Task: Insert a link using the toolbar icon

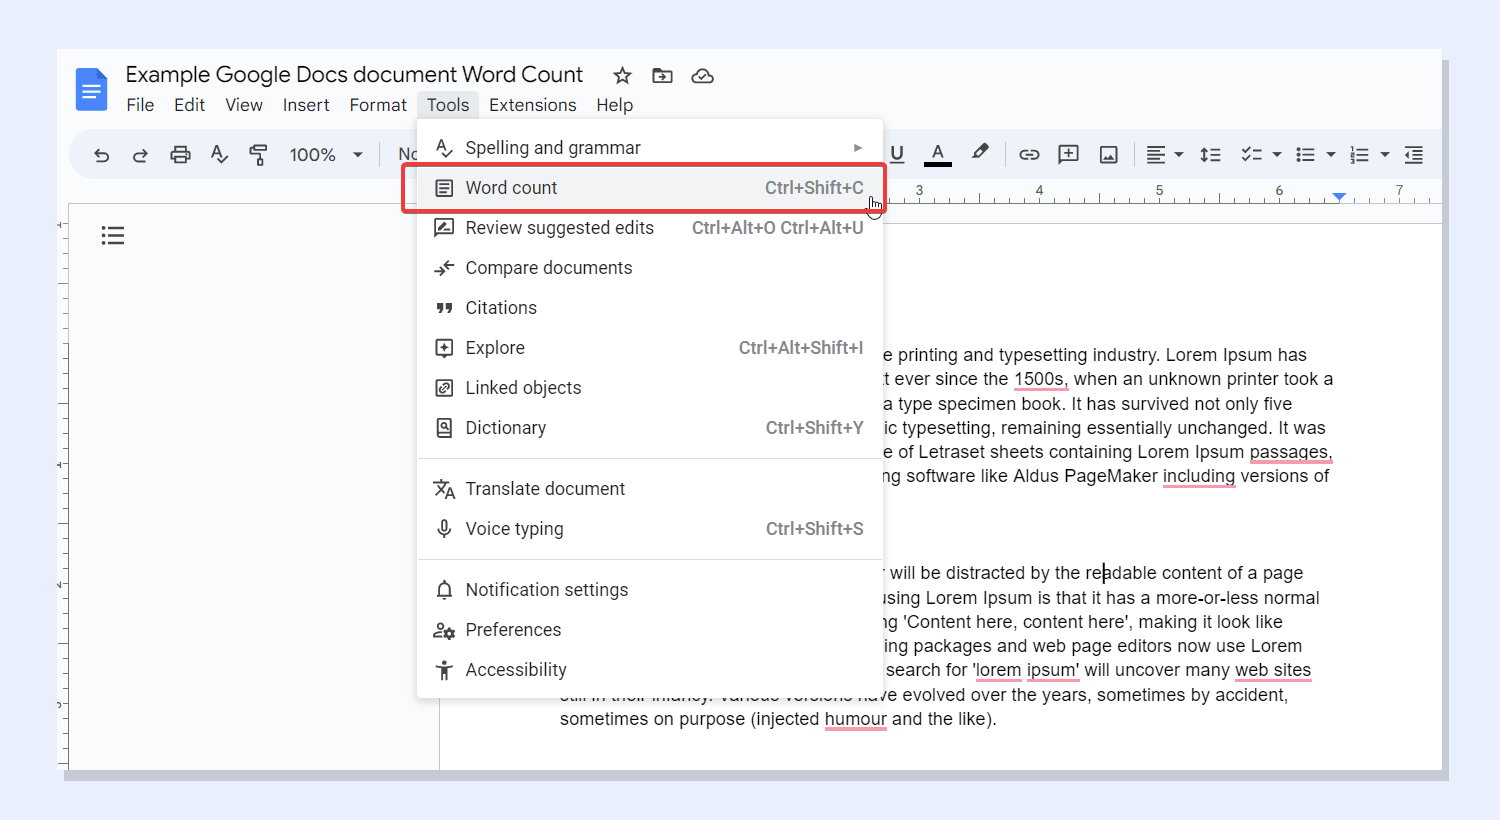Action: tap(1029, 154)
